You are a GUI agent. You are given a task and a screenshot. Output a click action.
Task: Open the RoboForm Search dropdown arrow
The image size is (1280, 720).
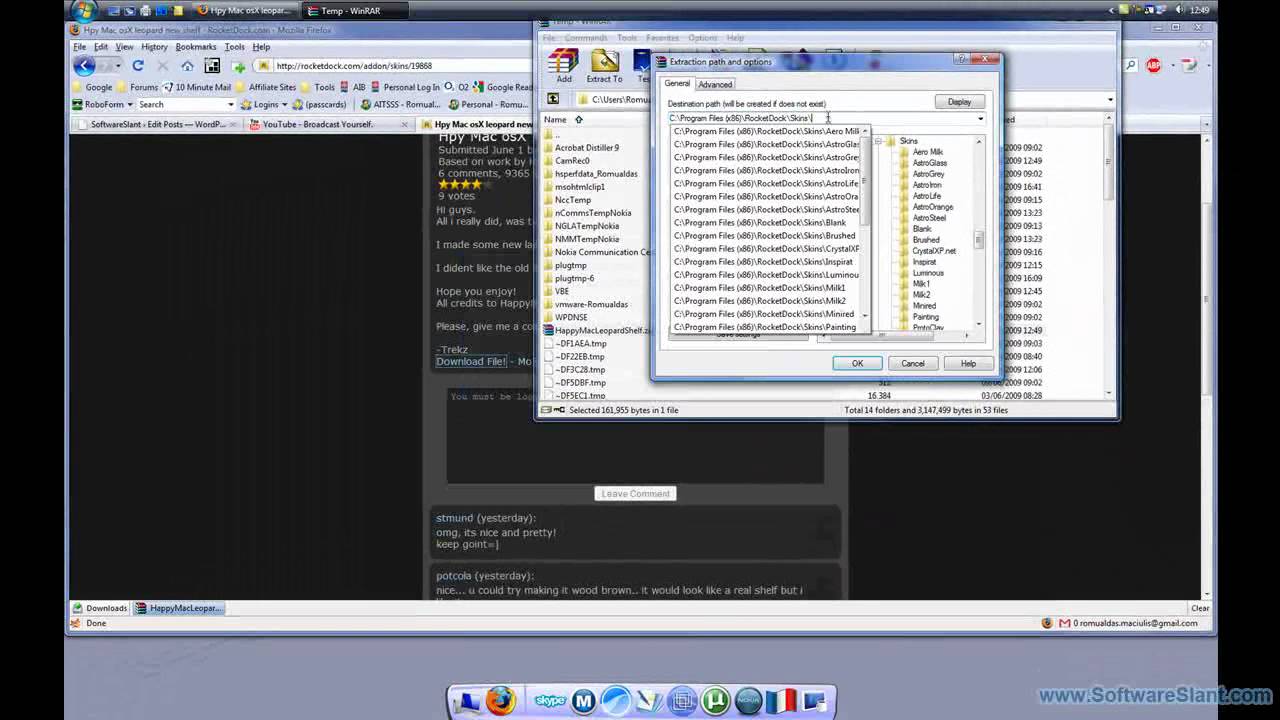point(231,104)
